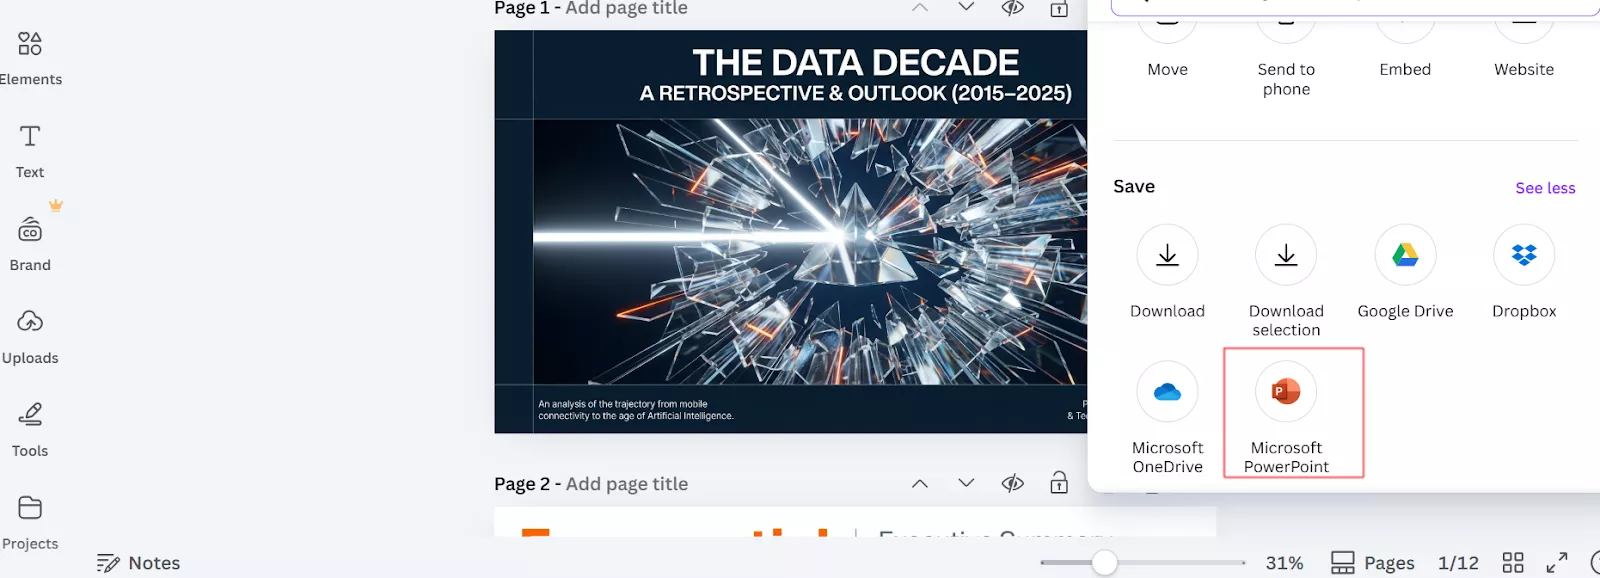
Task: Enter fullscreen present mode
Action: pyautogui.click(x=1557, y=563)
